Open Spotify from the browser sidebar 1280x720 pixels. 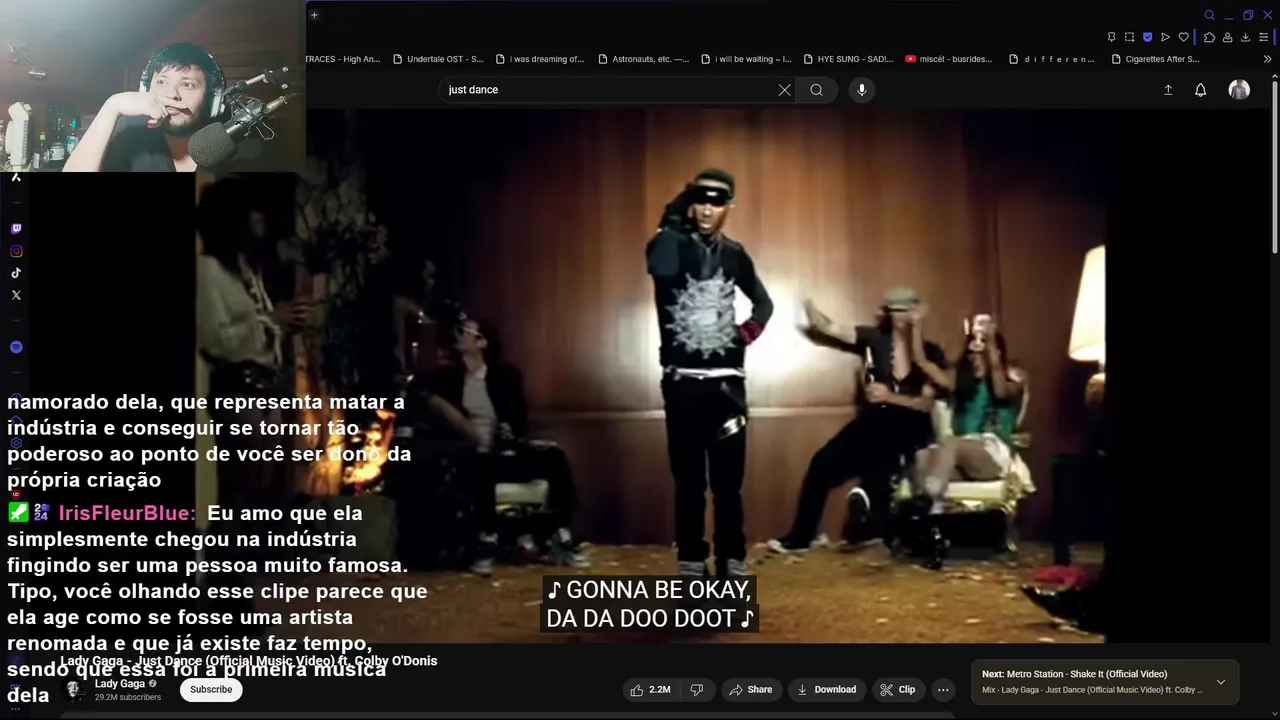(16, 347)
